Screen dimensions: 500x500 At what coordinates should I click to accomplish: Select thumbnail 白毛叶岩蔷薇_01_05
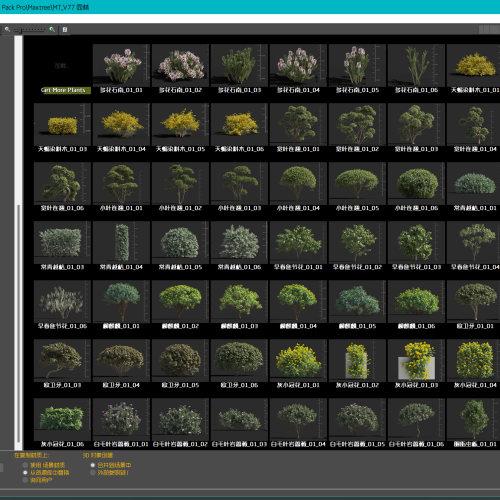pyautogui.click(x=357, y=419)
